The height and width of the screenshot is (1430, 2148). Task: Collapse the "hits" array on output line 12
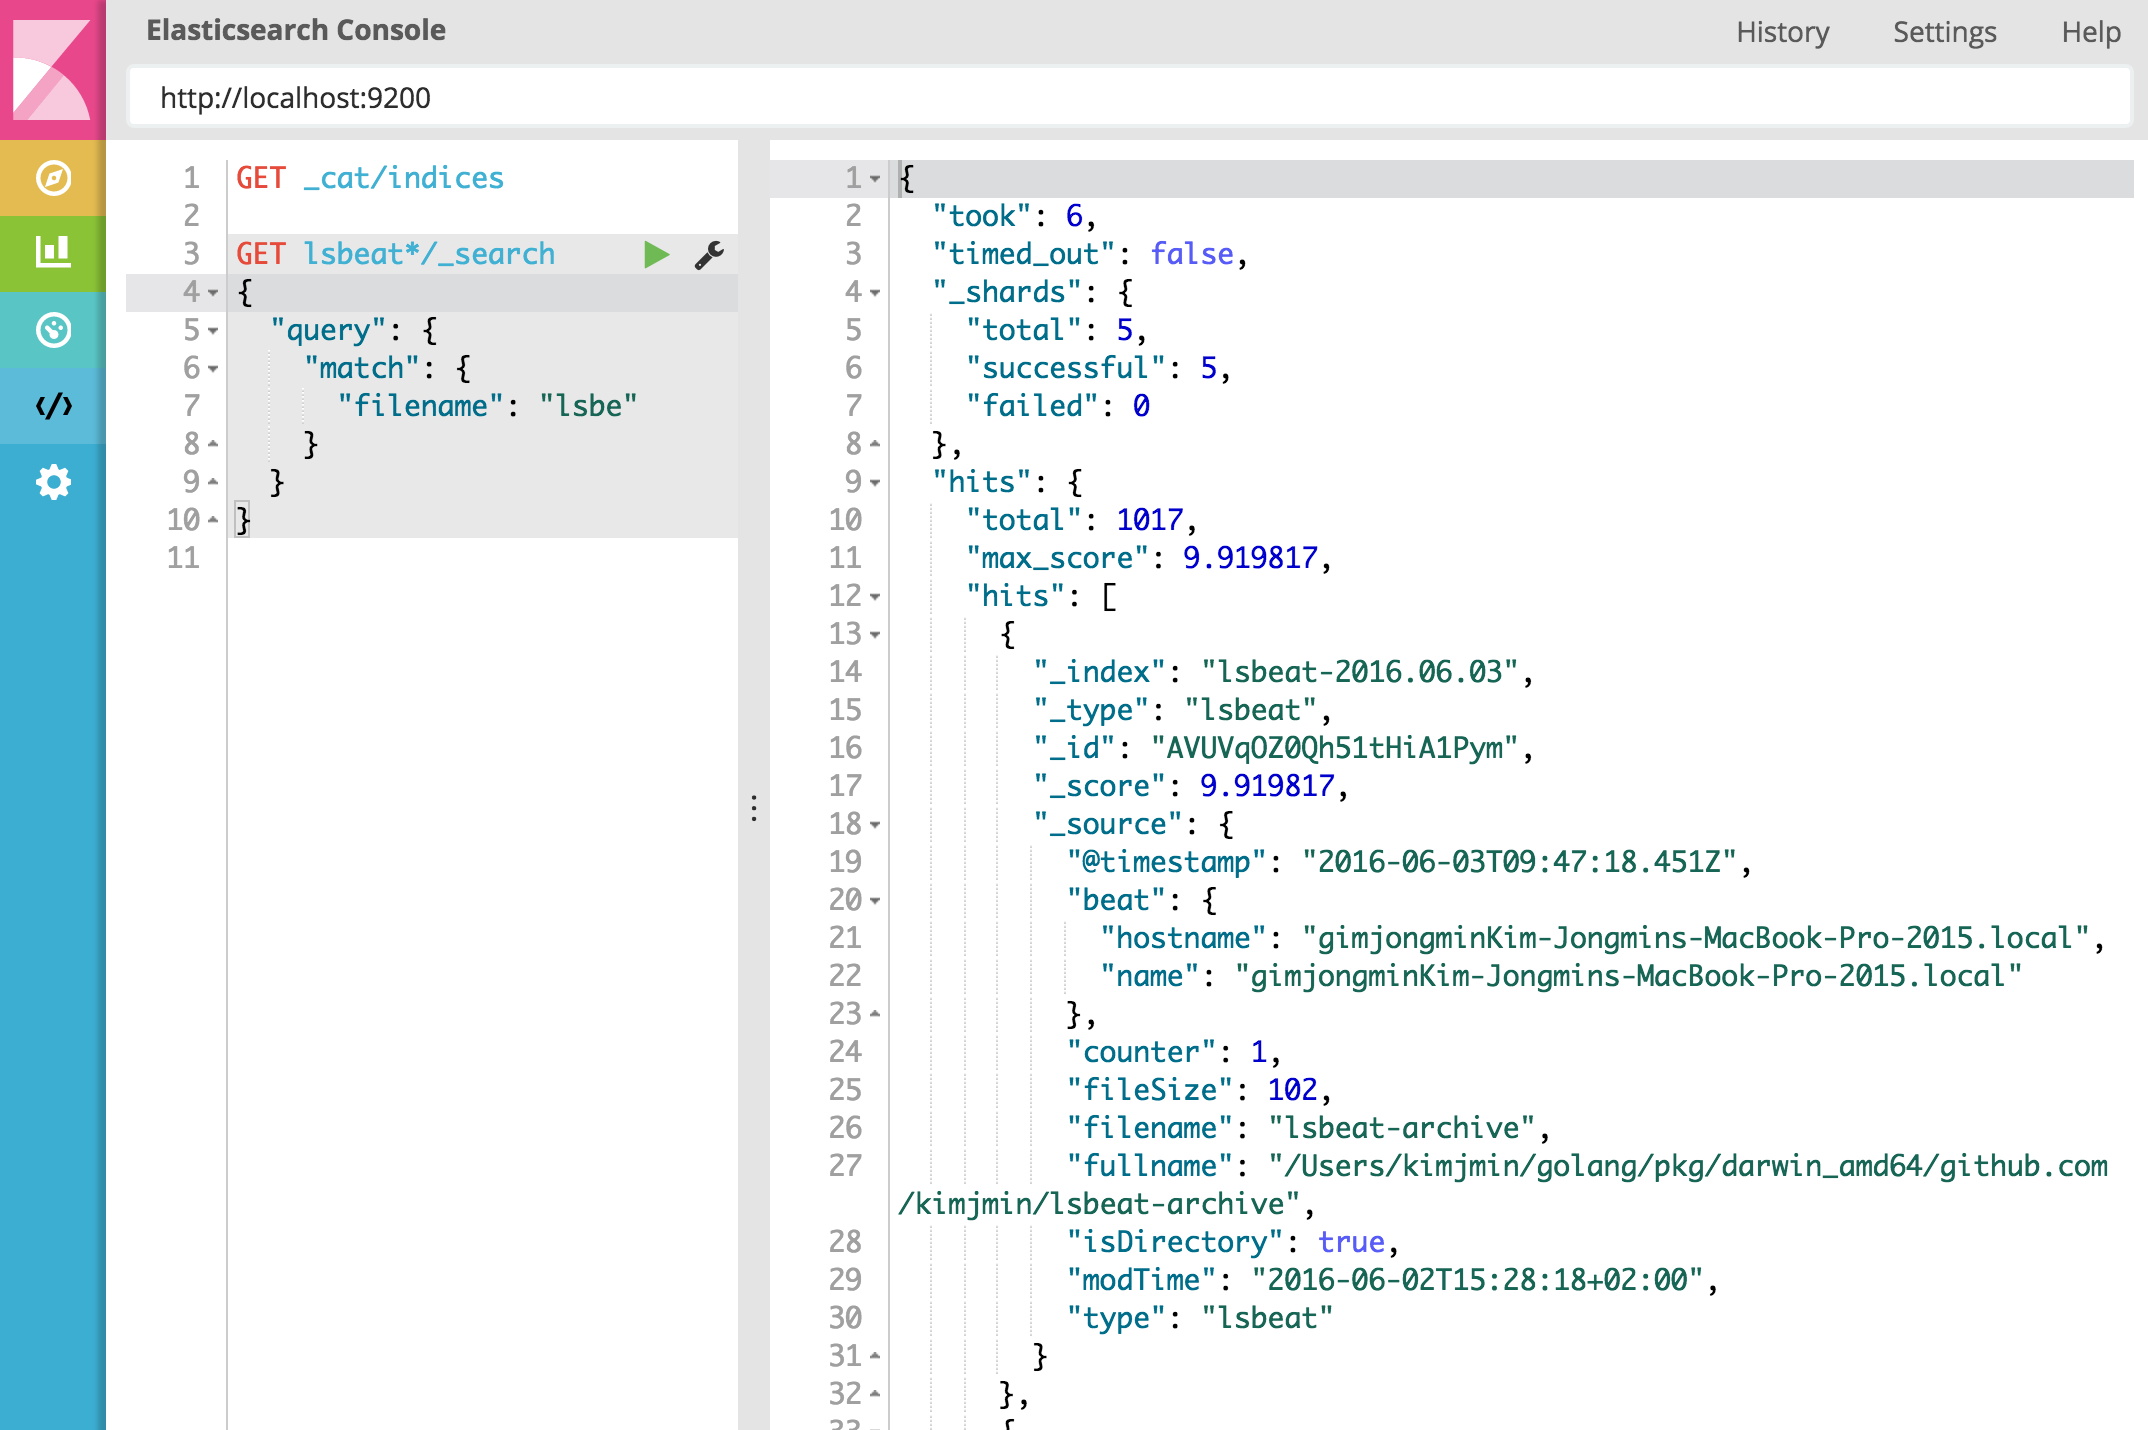click(875, 597)
